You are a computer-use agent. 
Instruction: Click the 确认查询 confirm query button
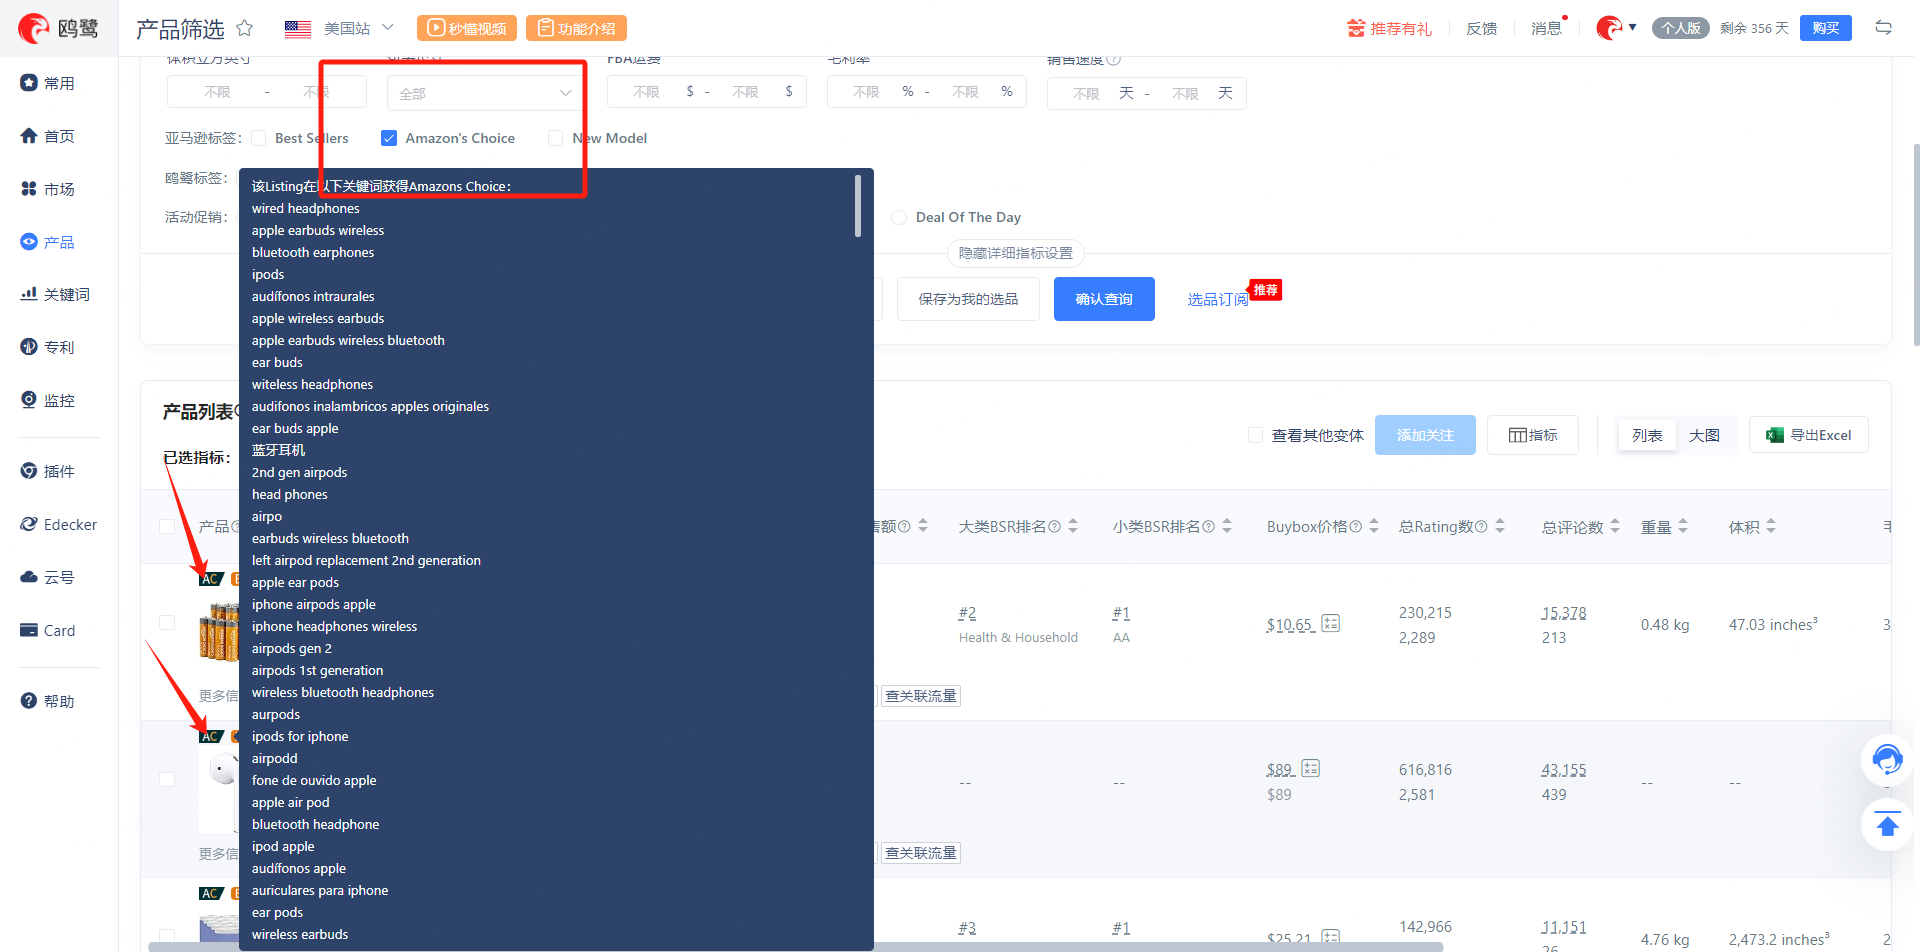tap(1104, 299)
